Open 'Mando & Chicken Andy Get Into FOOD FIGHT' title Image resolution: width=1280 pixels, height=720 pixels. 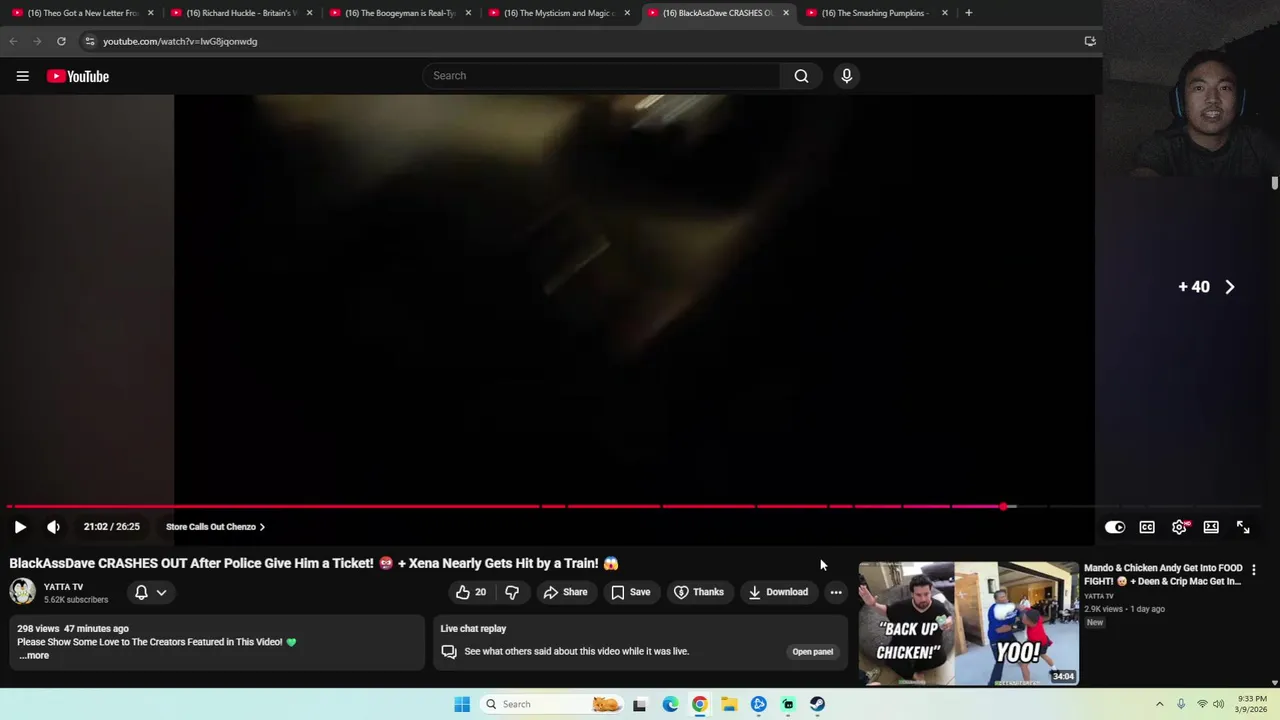(x=1163, y=574)
